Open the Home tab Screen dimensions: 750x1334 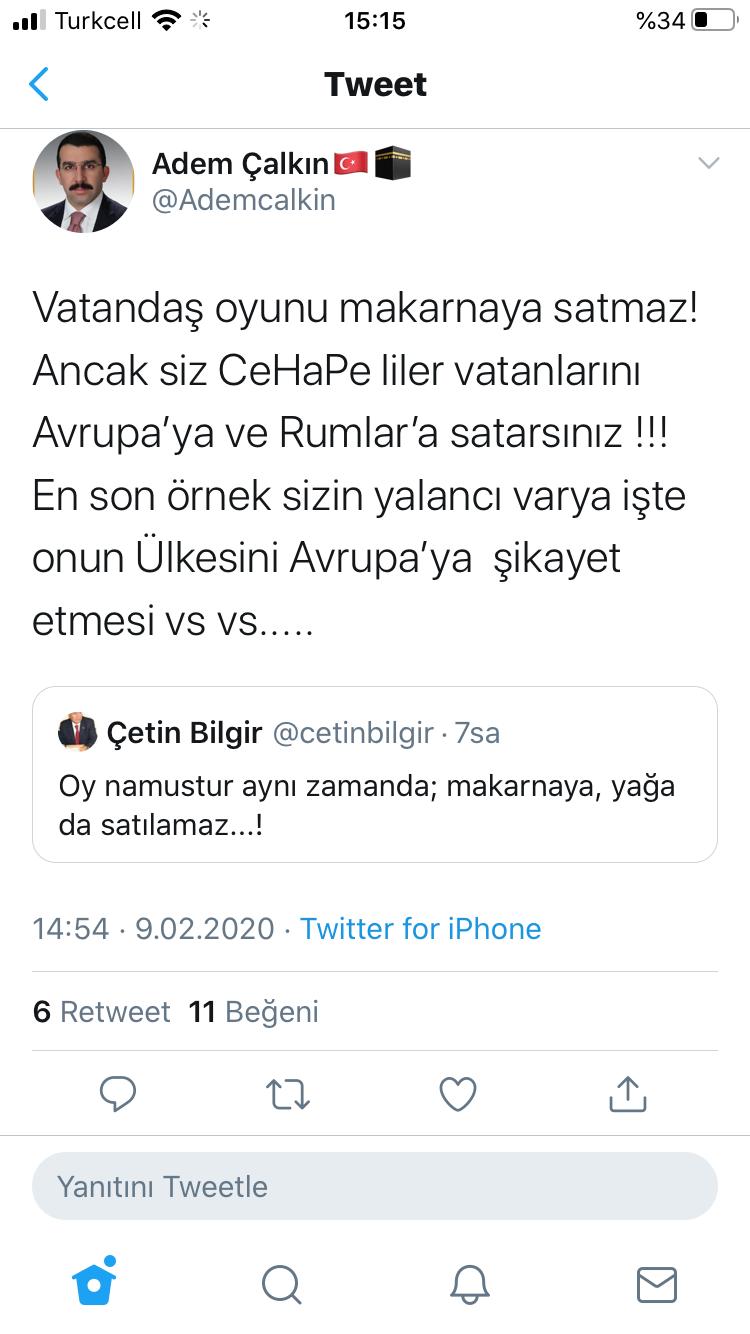(x=95, y=1282)
